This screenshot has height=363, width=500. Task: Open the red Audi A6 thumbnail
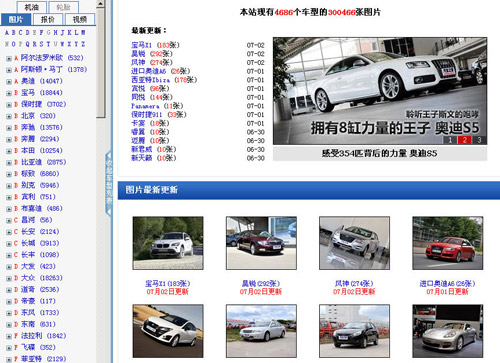[448, 243]
